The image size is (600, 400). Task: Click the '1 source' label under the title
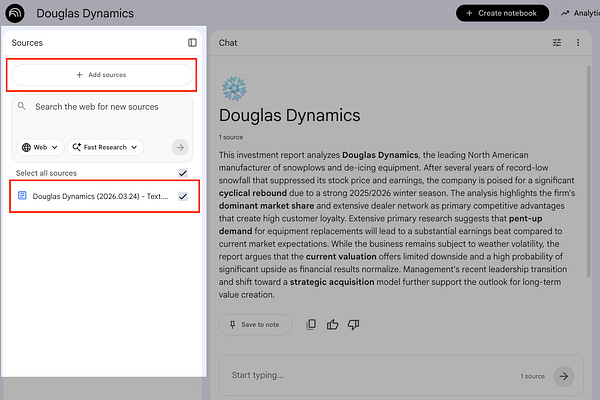(231, 137)
